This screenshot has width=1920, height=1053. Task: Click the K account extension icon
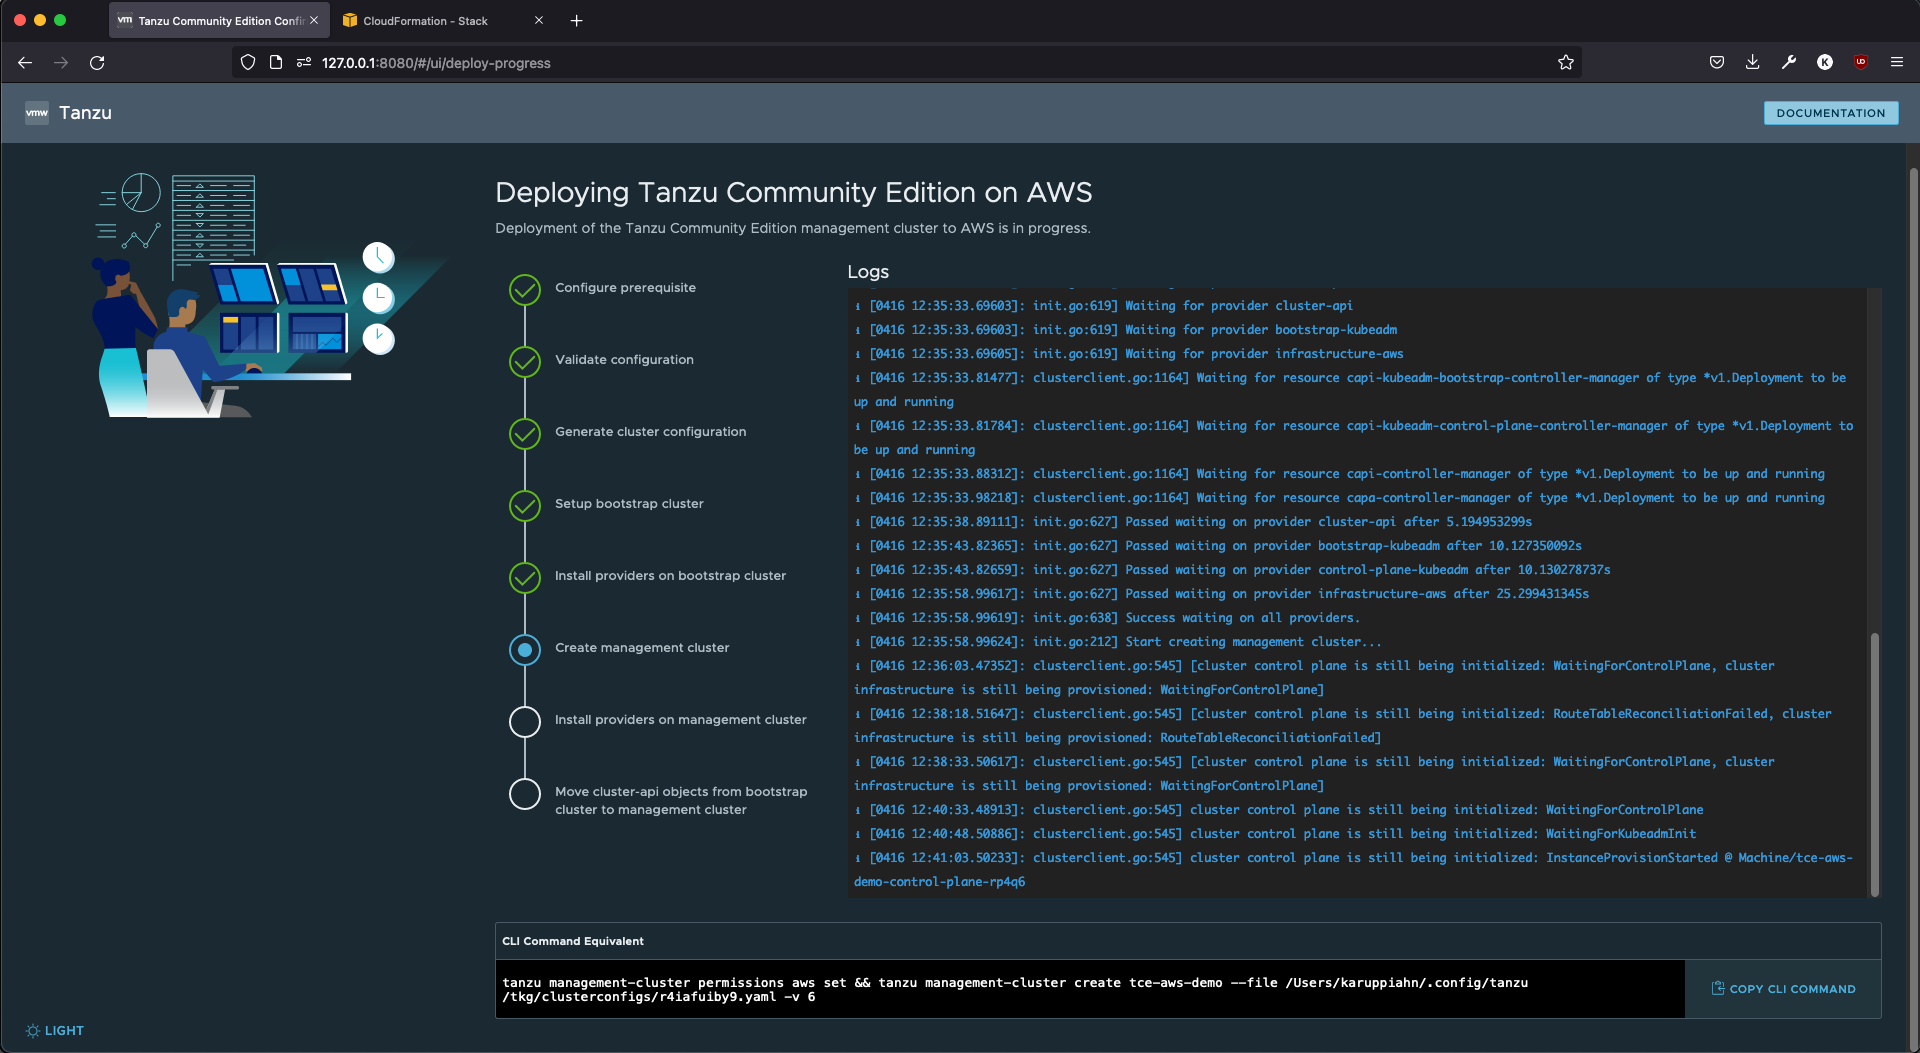click(x=1825, y=62)
